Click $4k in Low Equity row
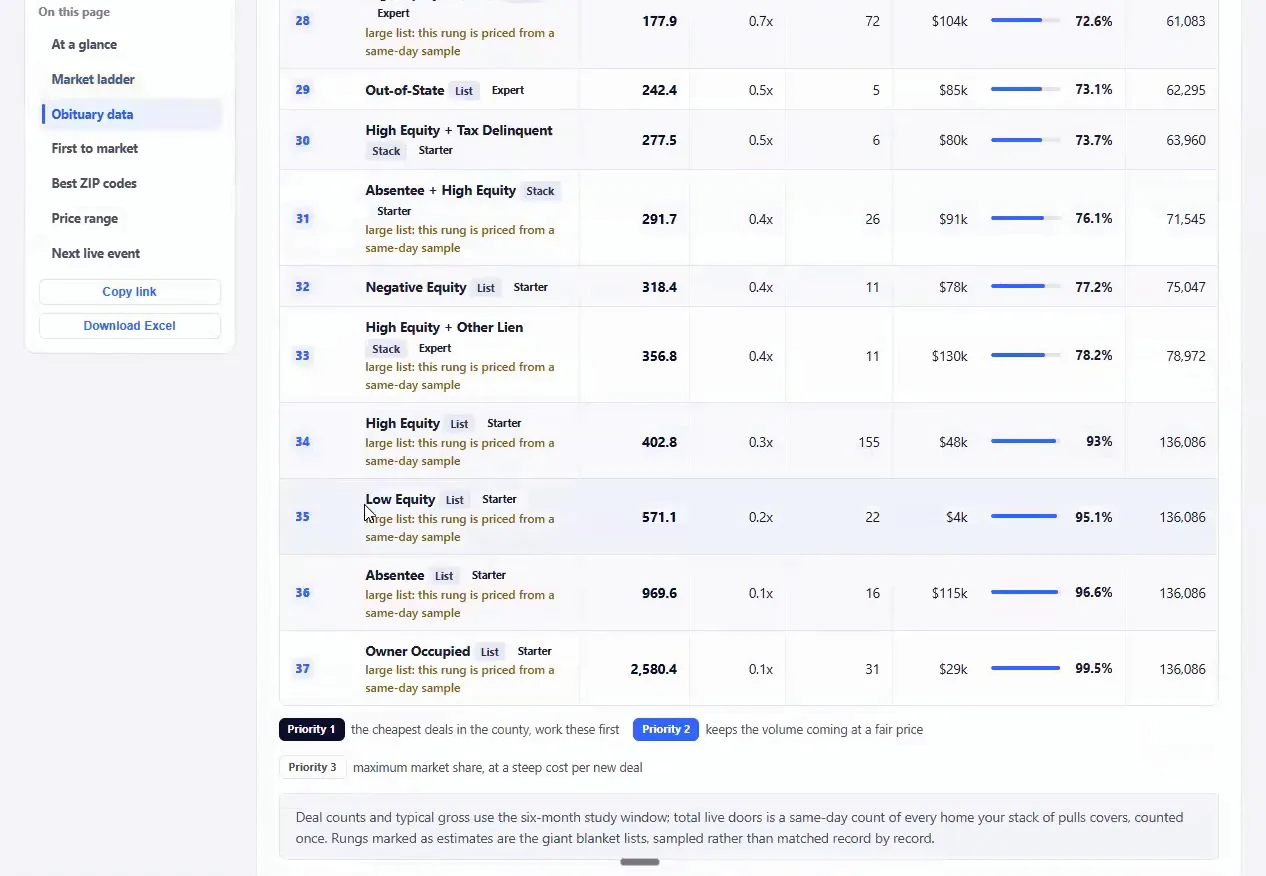Viewport: 1266px width, 876px height. (957, 518)
